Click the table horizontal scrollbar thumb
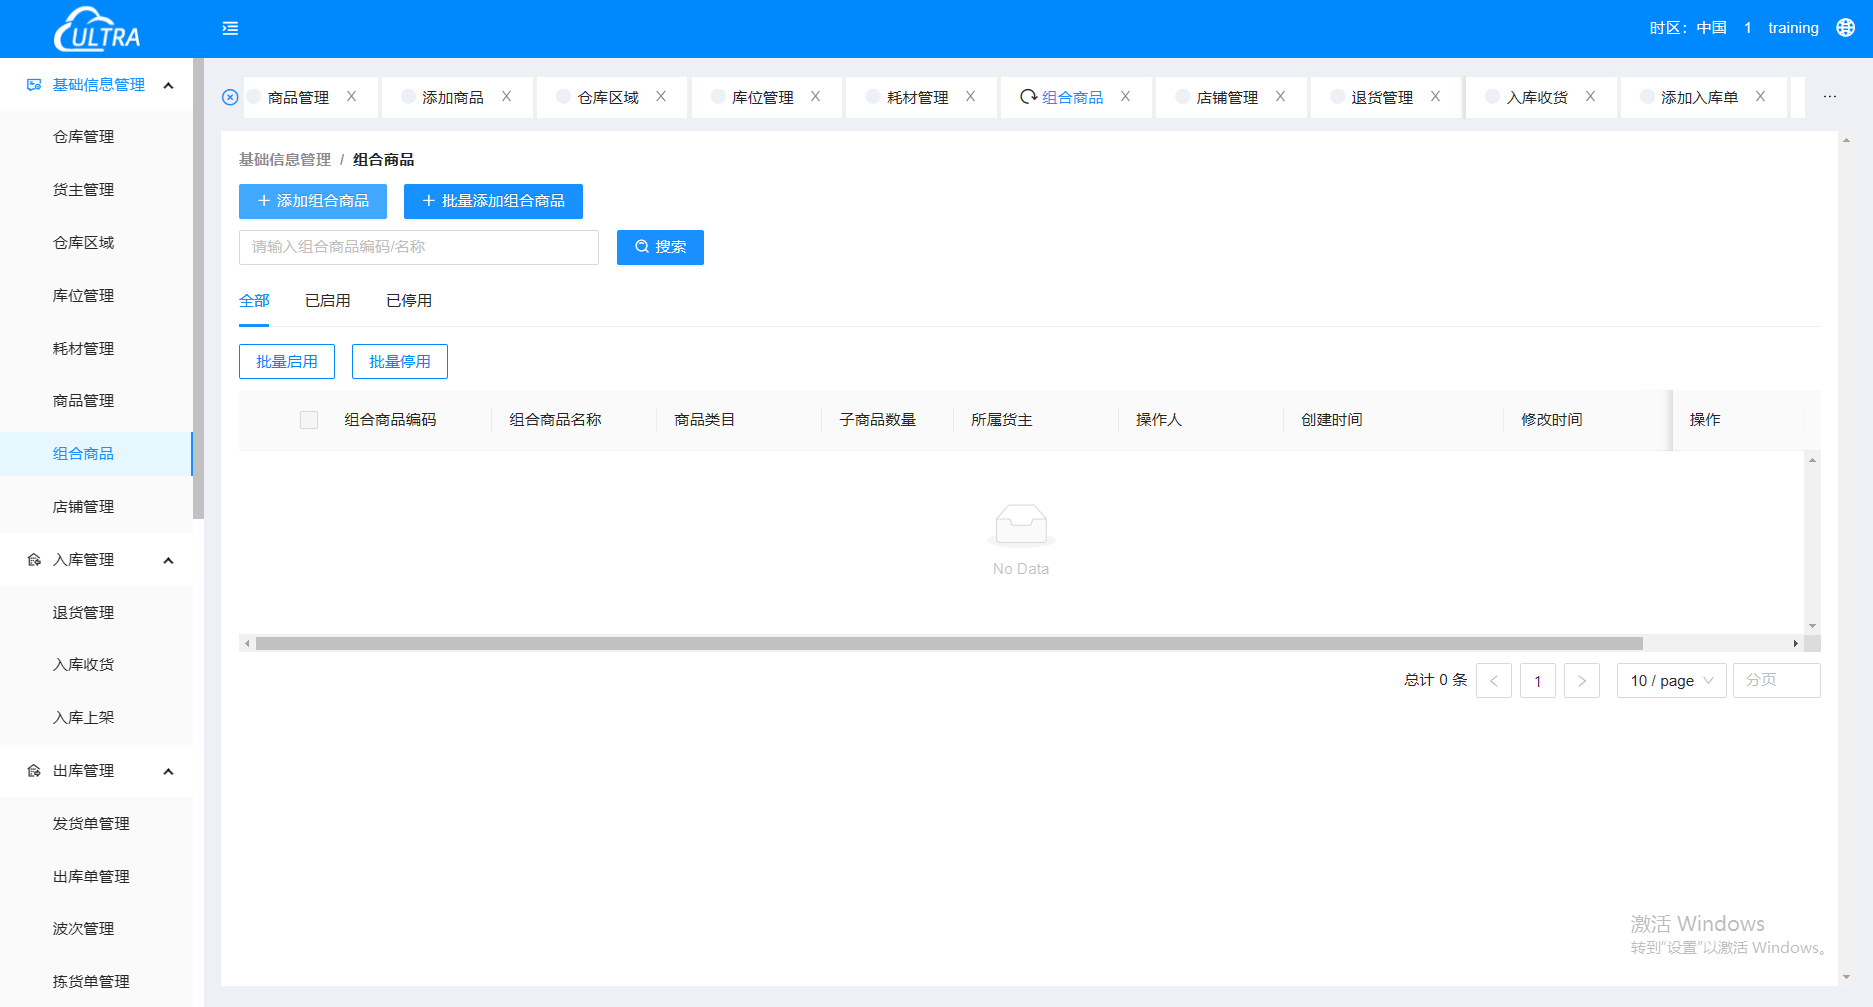The height and width of the screenshot is (1007, 1873). pyautogui.click(x=949, y=643)
